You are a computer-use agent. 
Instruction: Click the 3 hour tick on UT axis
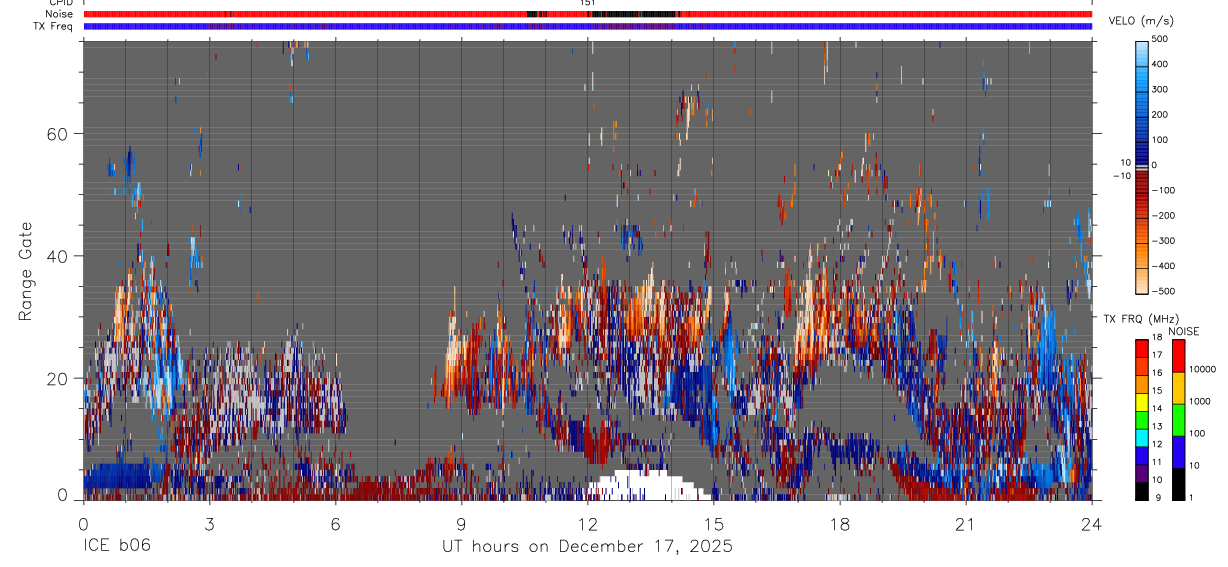tap(209, 523)
